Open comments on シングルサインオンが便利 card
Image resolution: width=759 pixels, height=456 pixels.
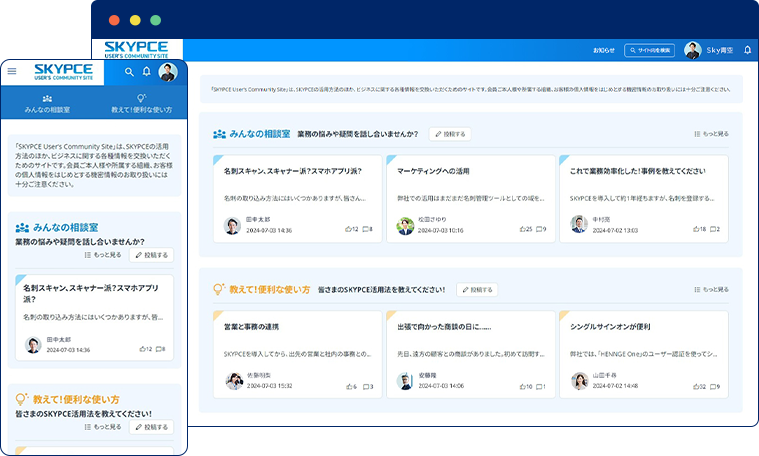pos(715,386)
